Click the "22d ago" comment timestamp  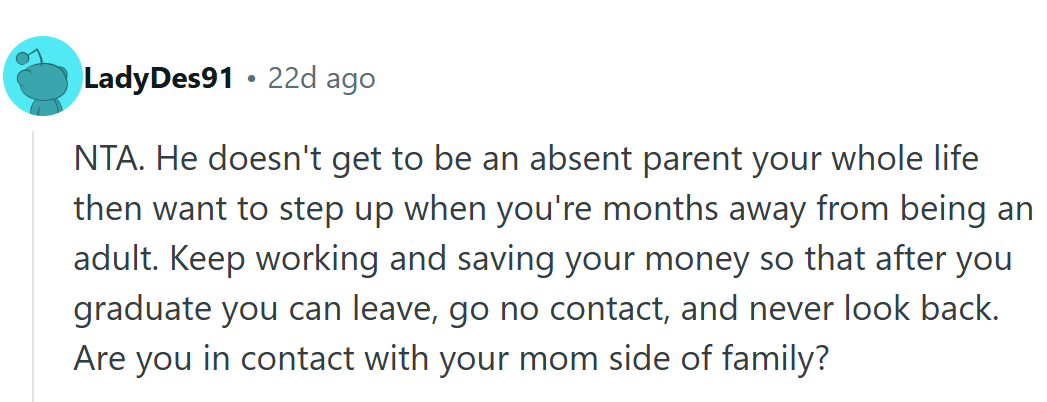(321, 78)
